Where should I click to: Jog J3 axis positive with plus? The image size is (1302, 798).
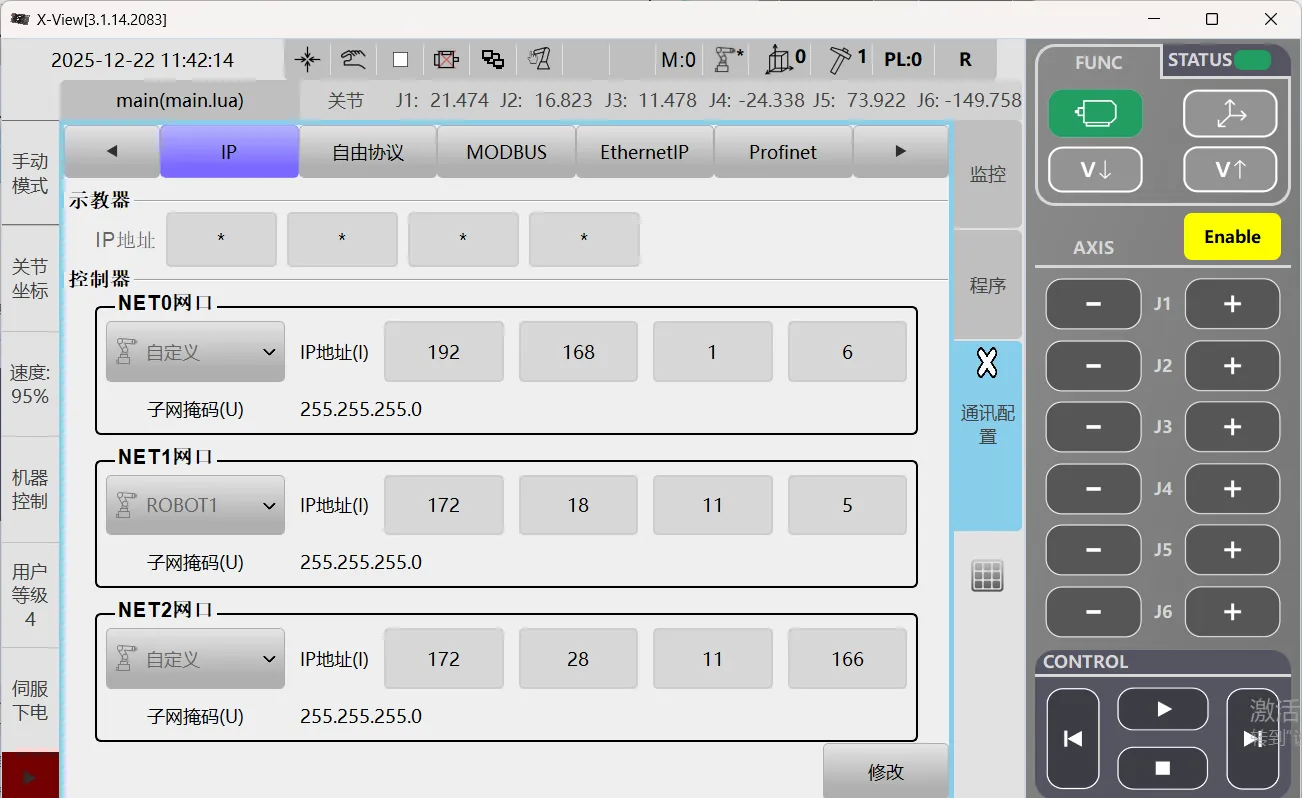1232,427
